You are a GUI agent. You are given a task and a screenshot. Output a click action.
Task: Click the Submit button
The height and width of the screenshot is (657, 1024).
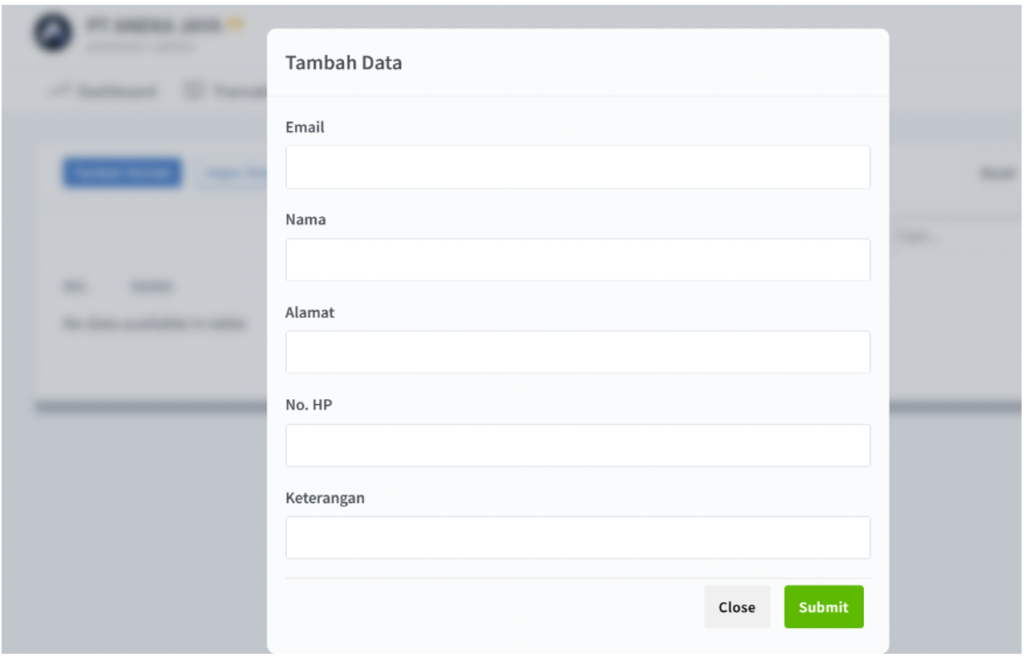(x=823, y=607)
